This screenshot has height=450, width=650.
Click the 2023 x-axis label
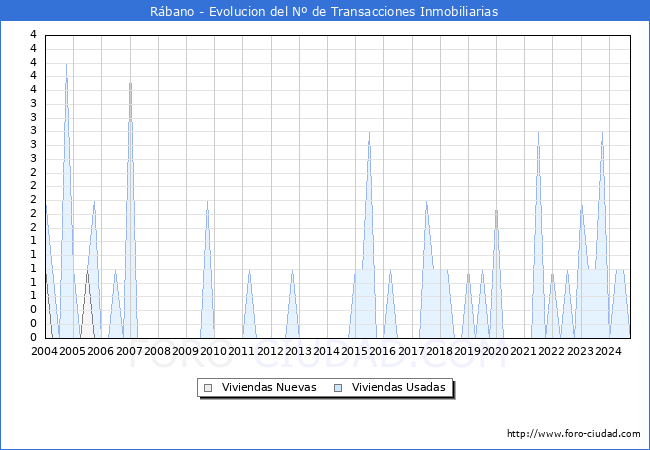580,351
